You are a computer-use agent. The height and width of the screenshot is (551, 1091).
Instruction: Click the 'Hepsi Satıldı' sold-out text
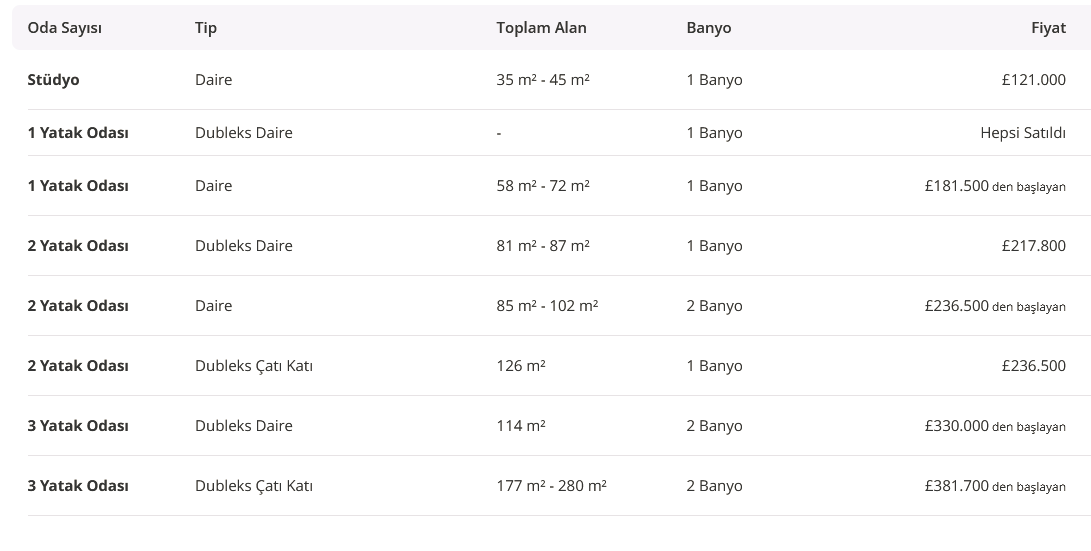point(1023,133)
